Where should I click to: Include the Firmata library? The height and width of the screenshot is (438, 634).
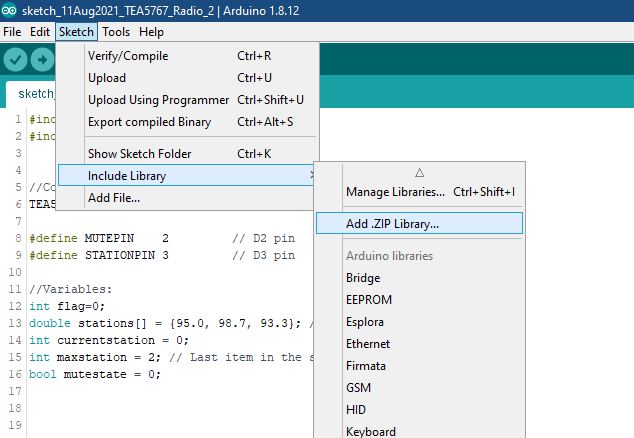tap(367, 366)
